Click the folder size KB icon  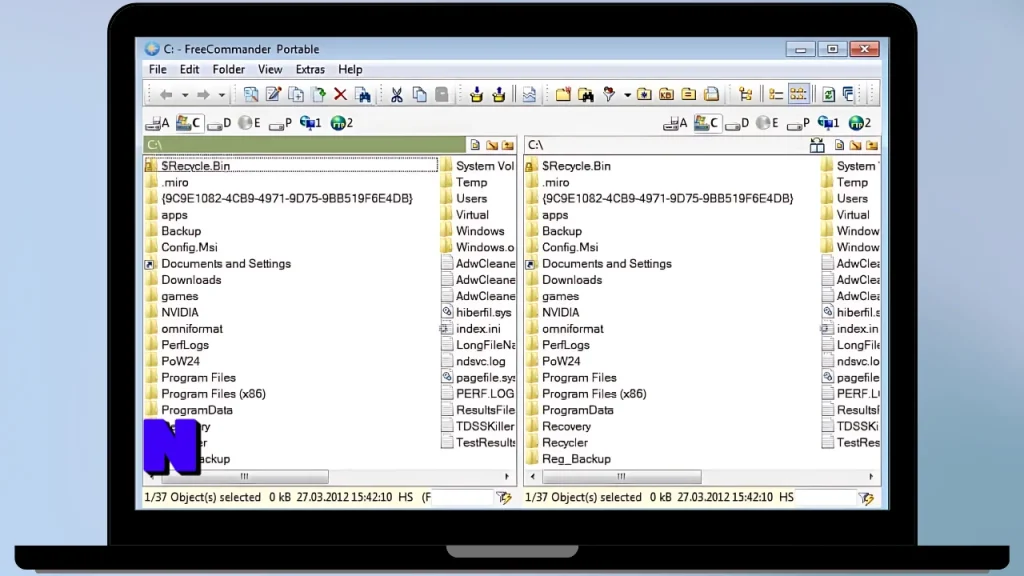pyautogui.click(x=666, y=95)
